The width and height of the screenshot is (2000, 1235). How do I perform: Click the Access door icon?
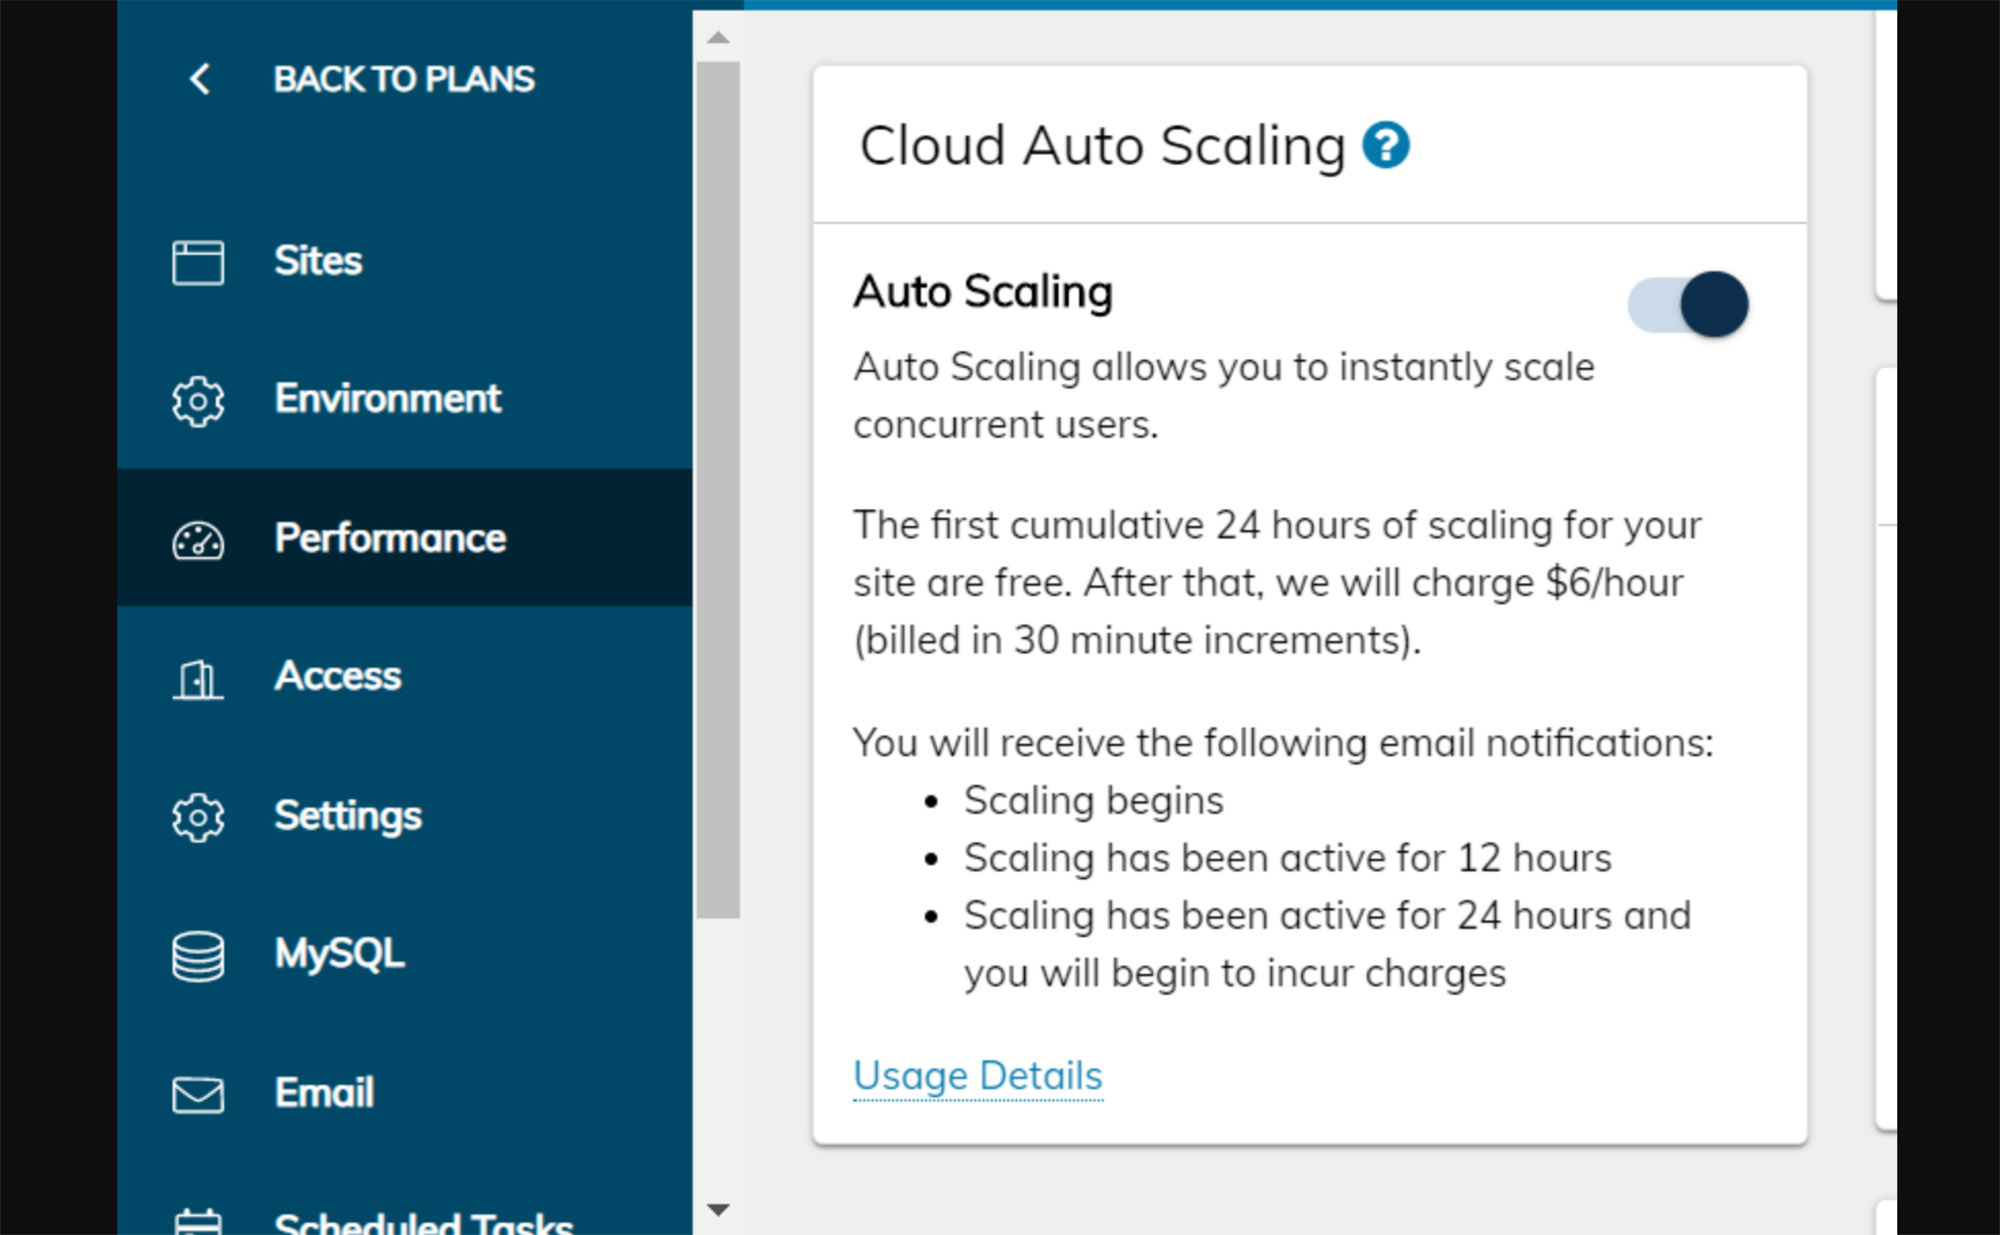point(198,679)
